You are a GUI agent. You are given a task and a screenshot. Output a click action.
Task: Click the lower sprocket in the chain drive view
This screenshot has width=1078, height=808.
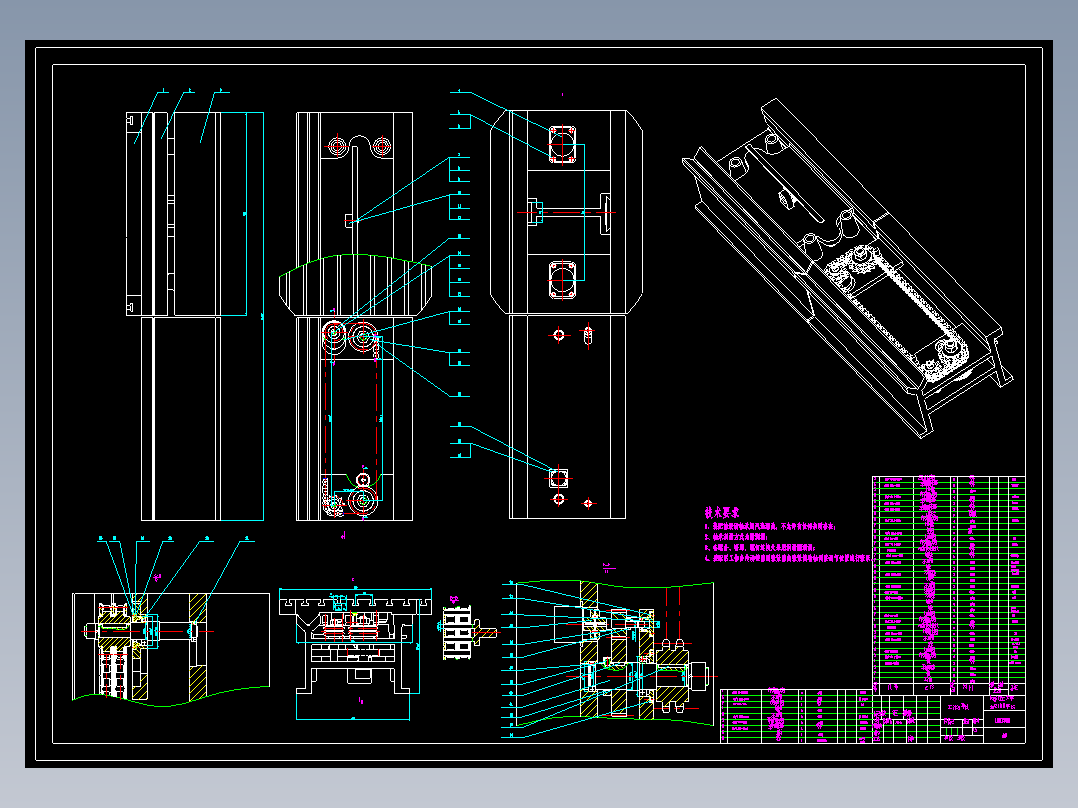click(x=362, y=502)
